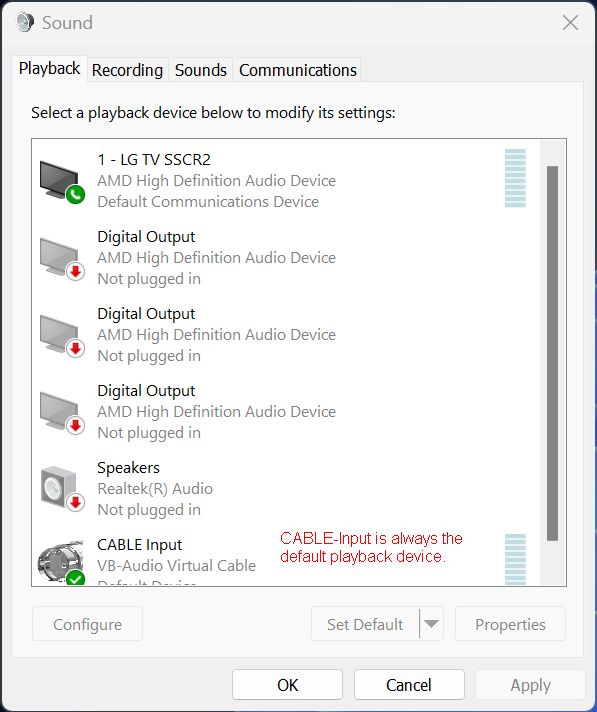Click the red not-plugged arrow on Speakers
The width and height of the screenshot is (597, 712).
pyautogui.click(x=75, y=503)
